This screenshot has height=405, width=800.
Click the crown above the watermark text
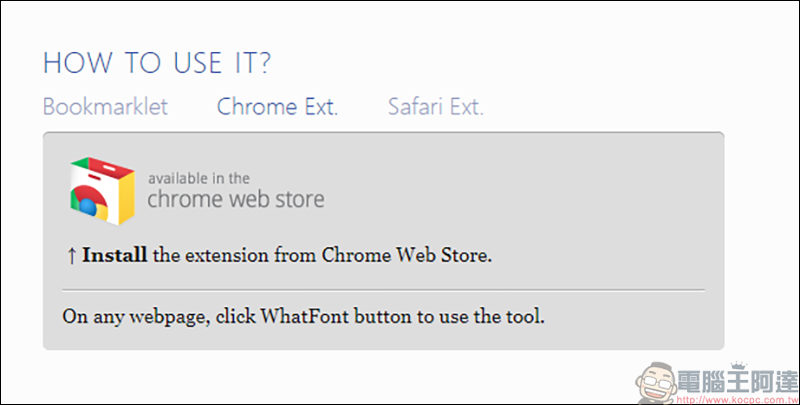[738, 366]
